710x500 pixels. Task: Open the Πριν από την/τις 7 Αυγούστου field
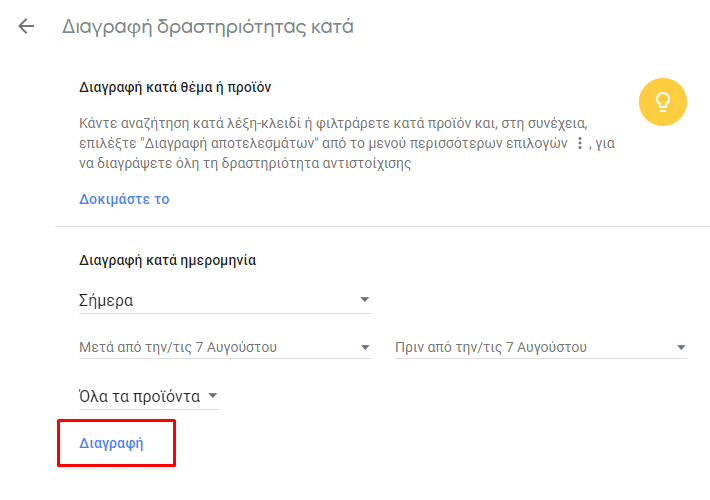click(541, 347)
